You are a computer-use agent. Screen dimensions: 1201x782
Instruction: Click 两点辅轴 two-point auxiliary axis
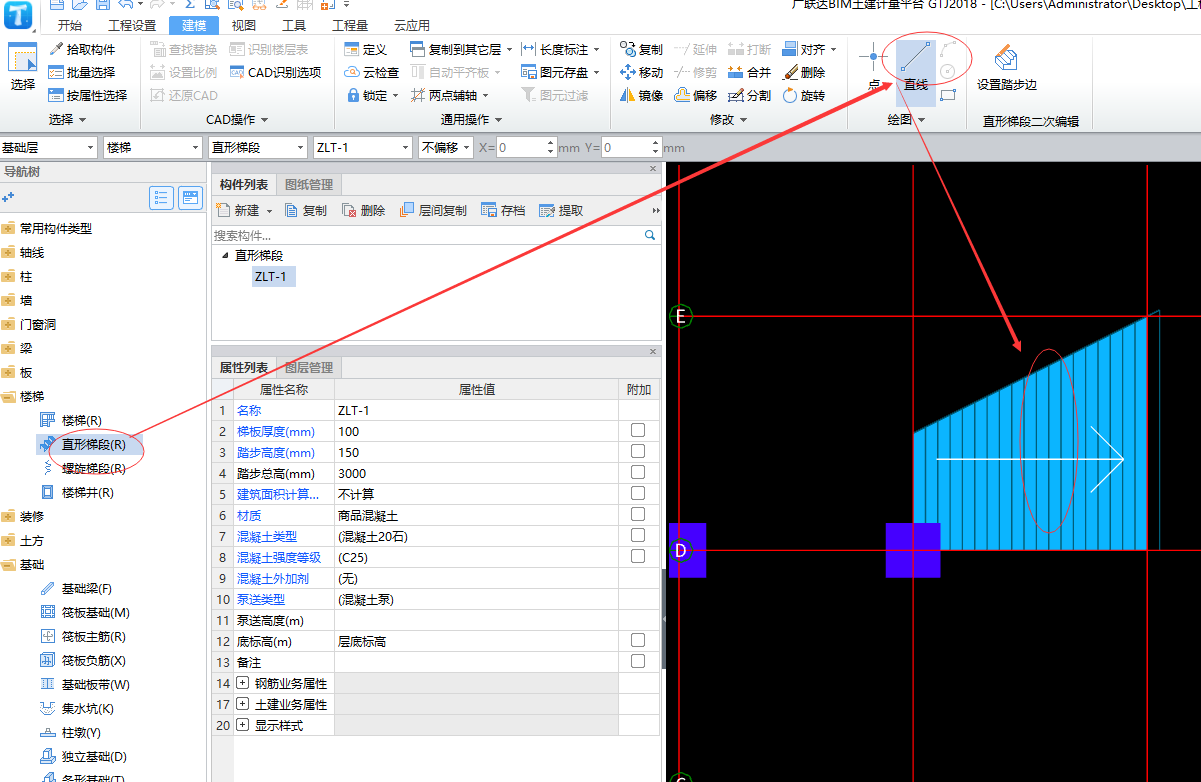pyautogui.click(x=449, y=95)
